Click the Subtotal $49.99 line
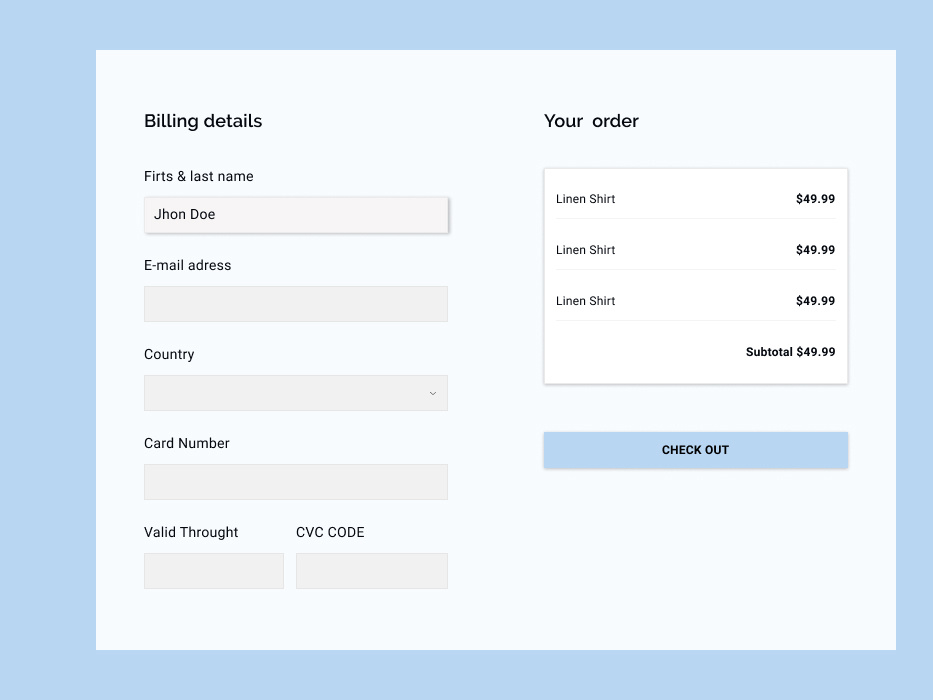This screenshot has width=933, height=700. click(790, 352)
